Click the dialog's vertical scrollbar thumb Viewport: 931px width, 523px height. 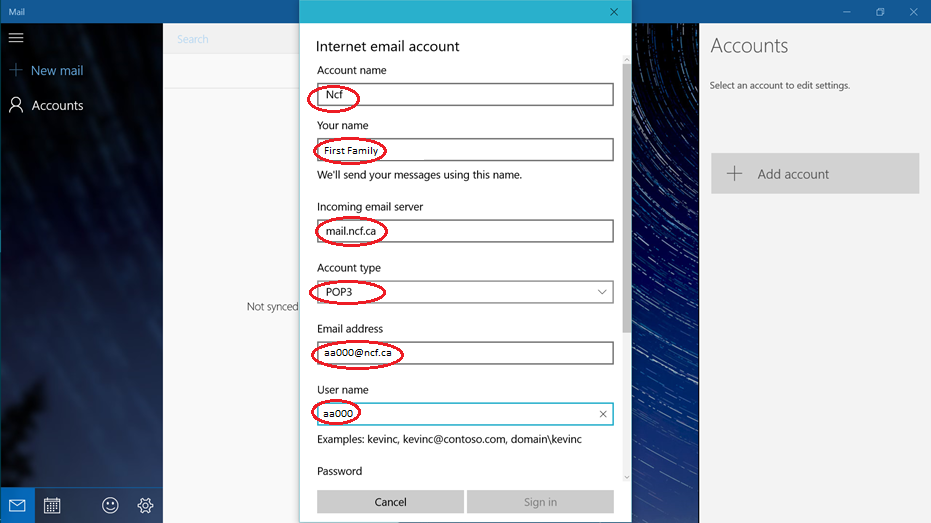click(626, 199)
